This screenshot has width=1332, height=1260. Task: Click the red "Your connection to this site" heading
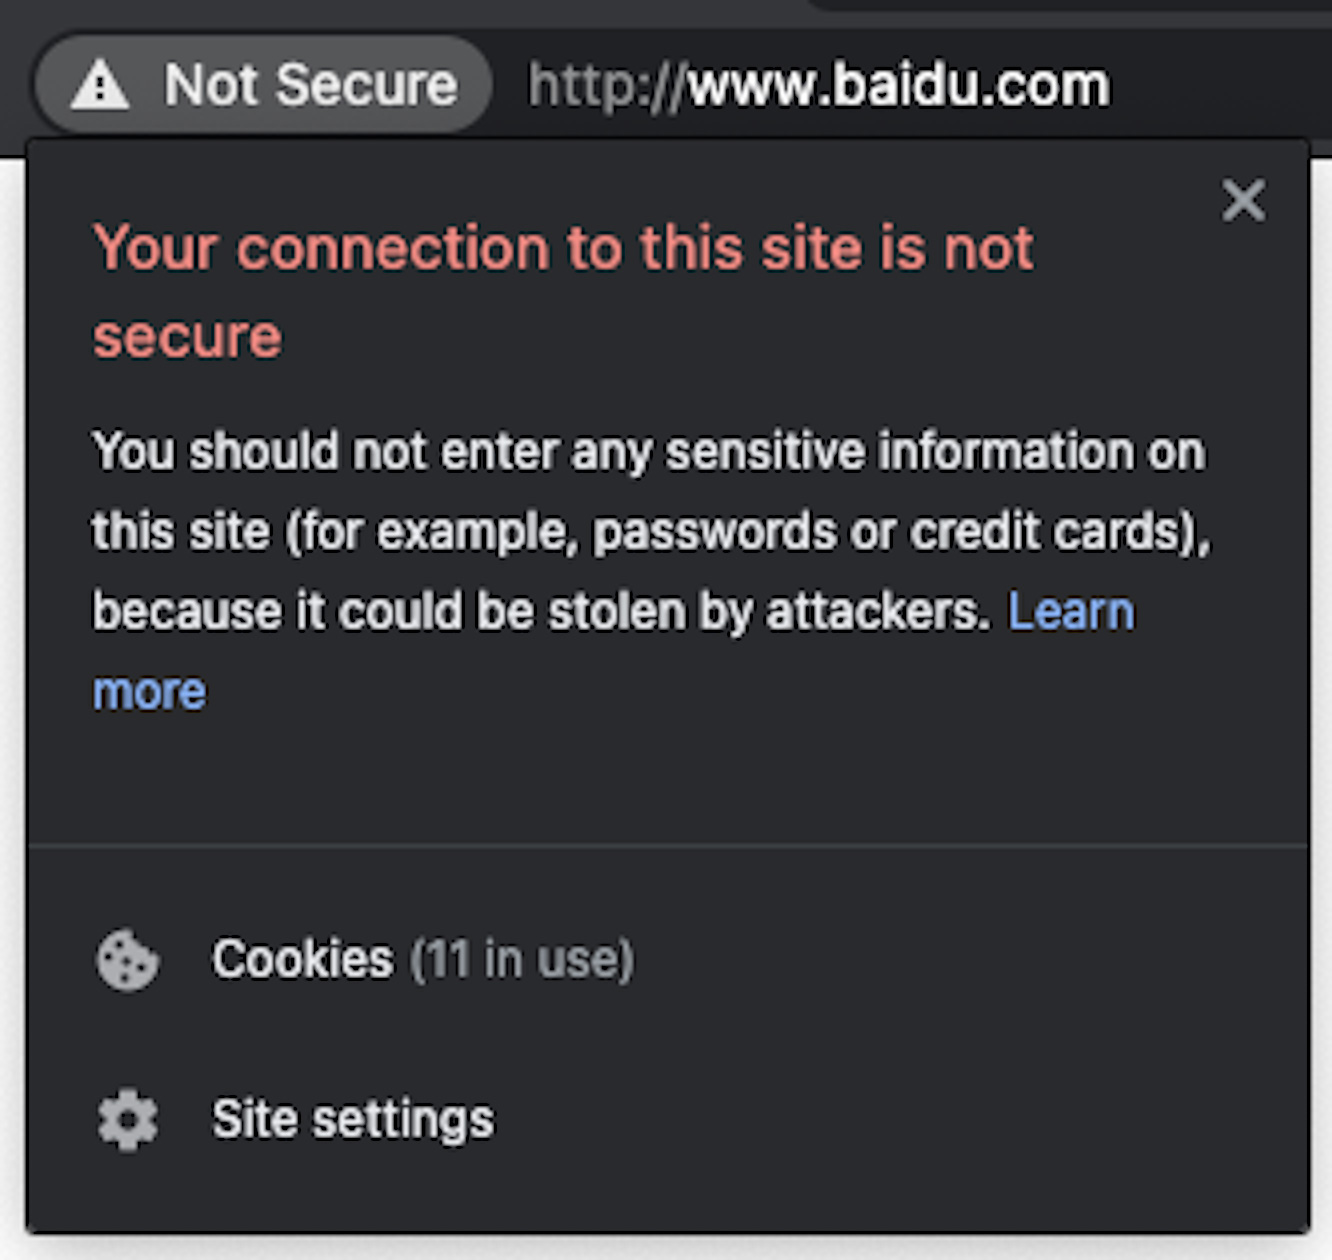pos(563,248)
